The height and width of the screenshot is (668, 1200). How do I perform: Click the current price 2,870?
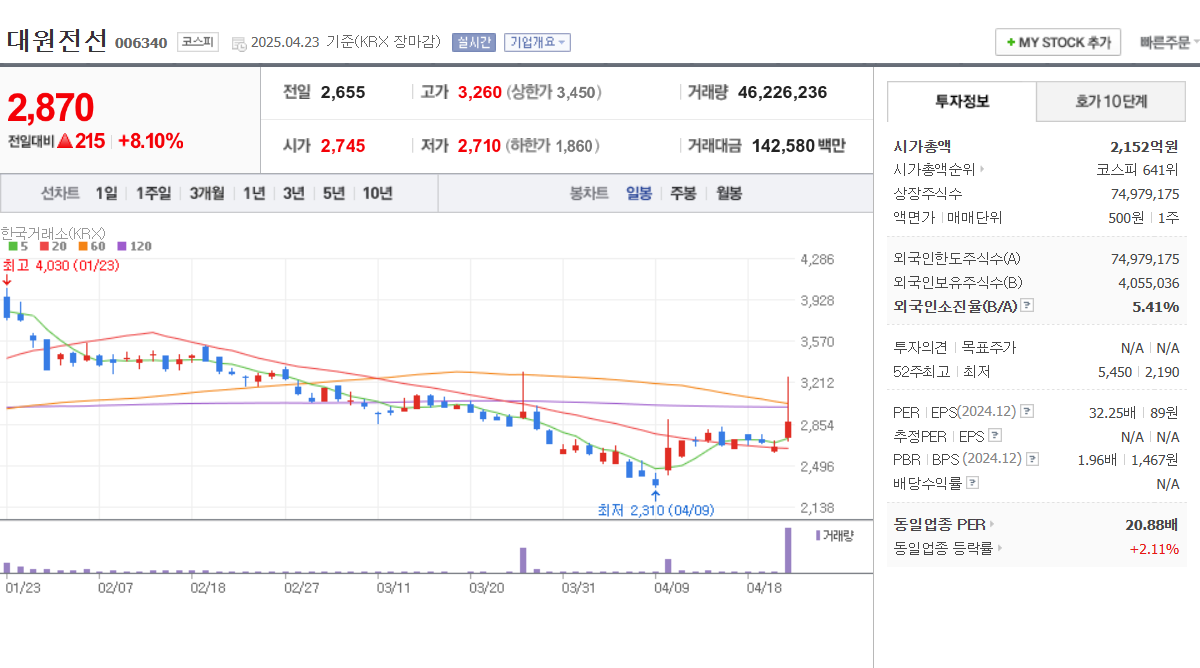(x=51, y=107)
